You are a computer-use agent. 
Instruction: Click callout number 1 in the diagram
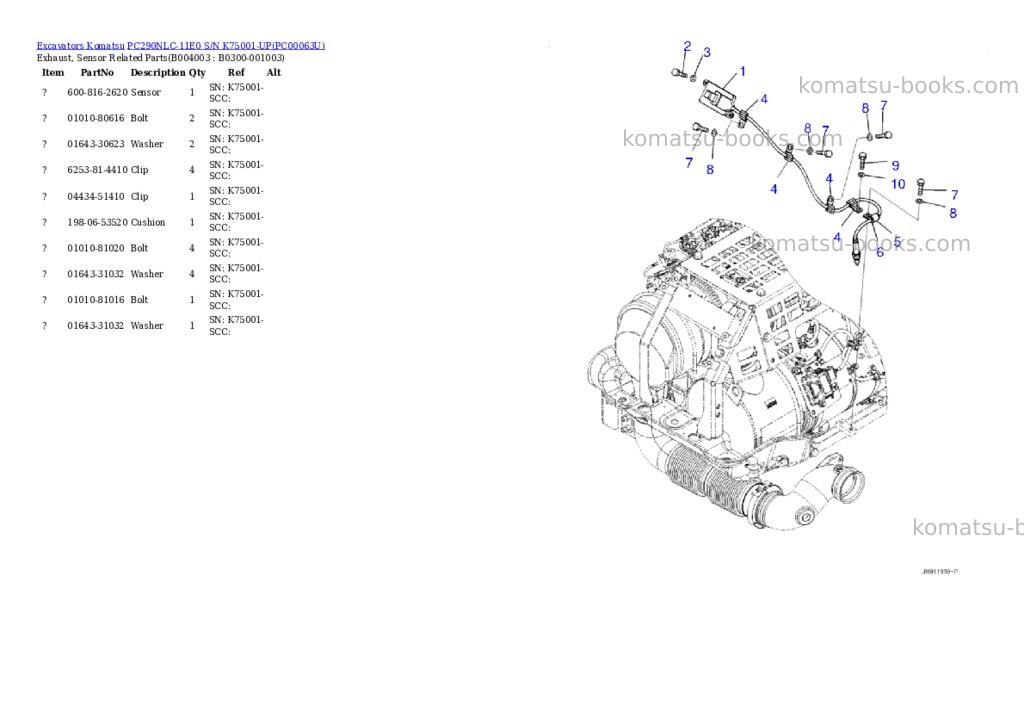pyautogui.click(x=743, y=71)
